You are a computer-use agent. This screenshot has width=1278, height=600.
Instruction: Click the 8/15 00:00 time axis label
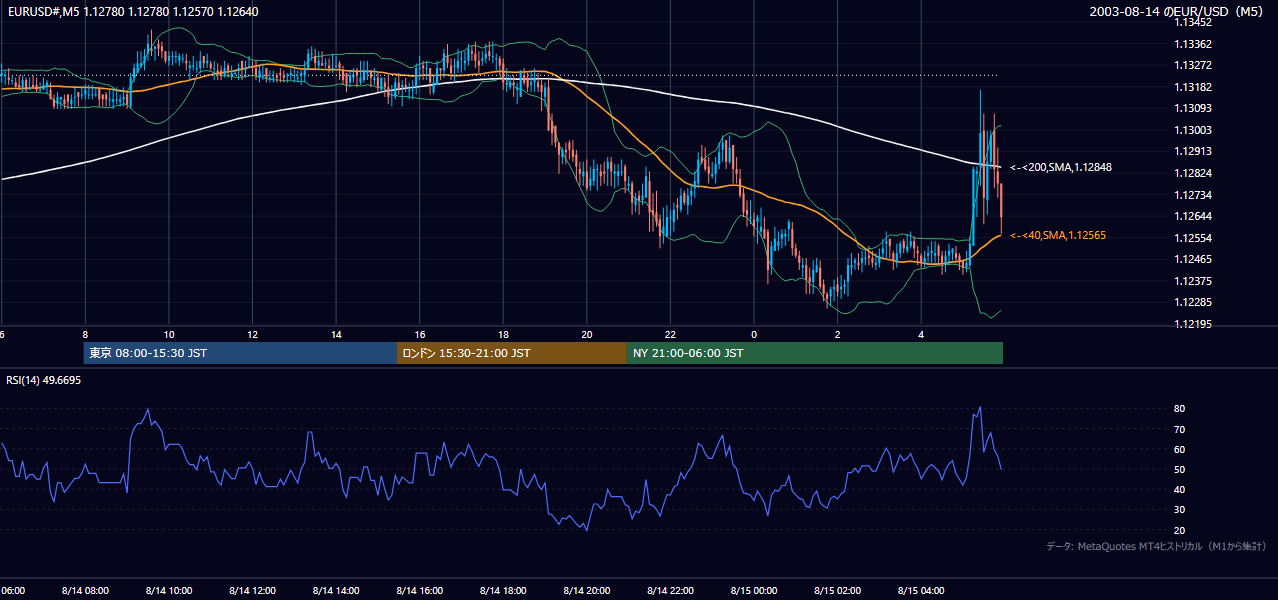point(754,590)
